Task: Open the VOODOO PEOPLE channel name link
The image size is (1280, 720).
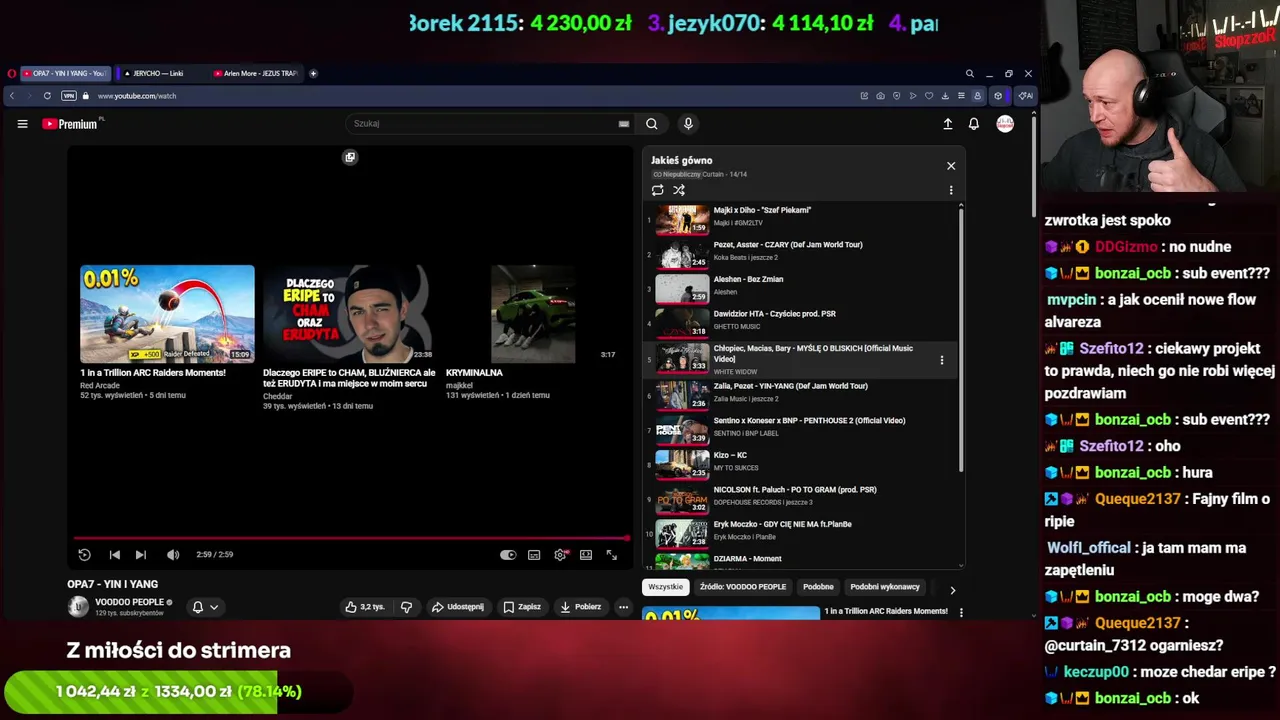Action: pyautogui.click(x=129, y=602)
